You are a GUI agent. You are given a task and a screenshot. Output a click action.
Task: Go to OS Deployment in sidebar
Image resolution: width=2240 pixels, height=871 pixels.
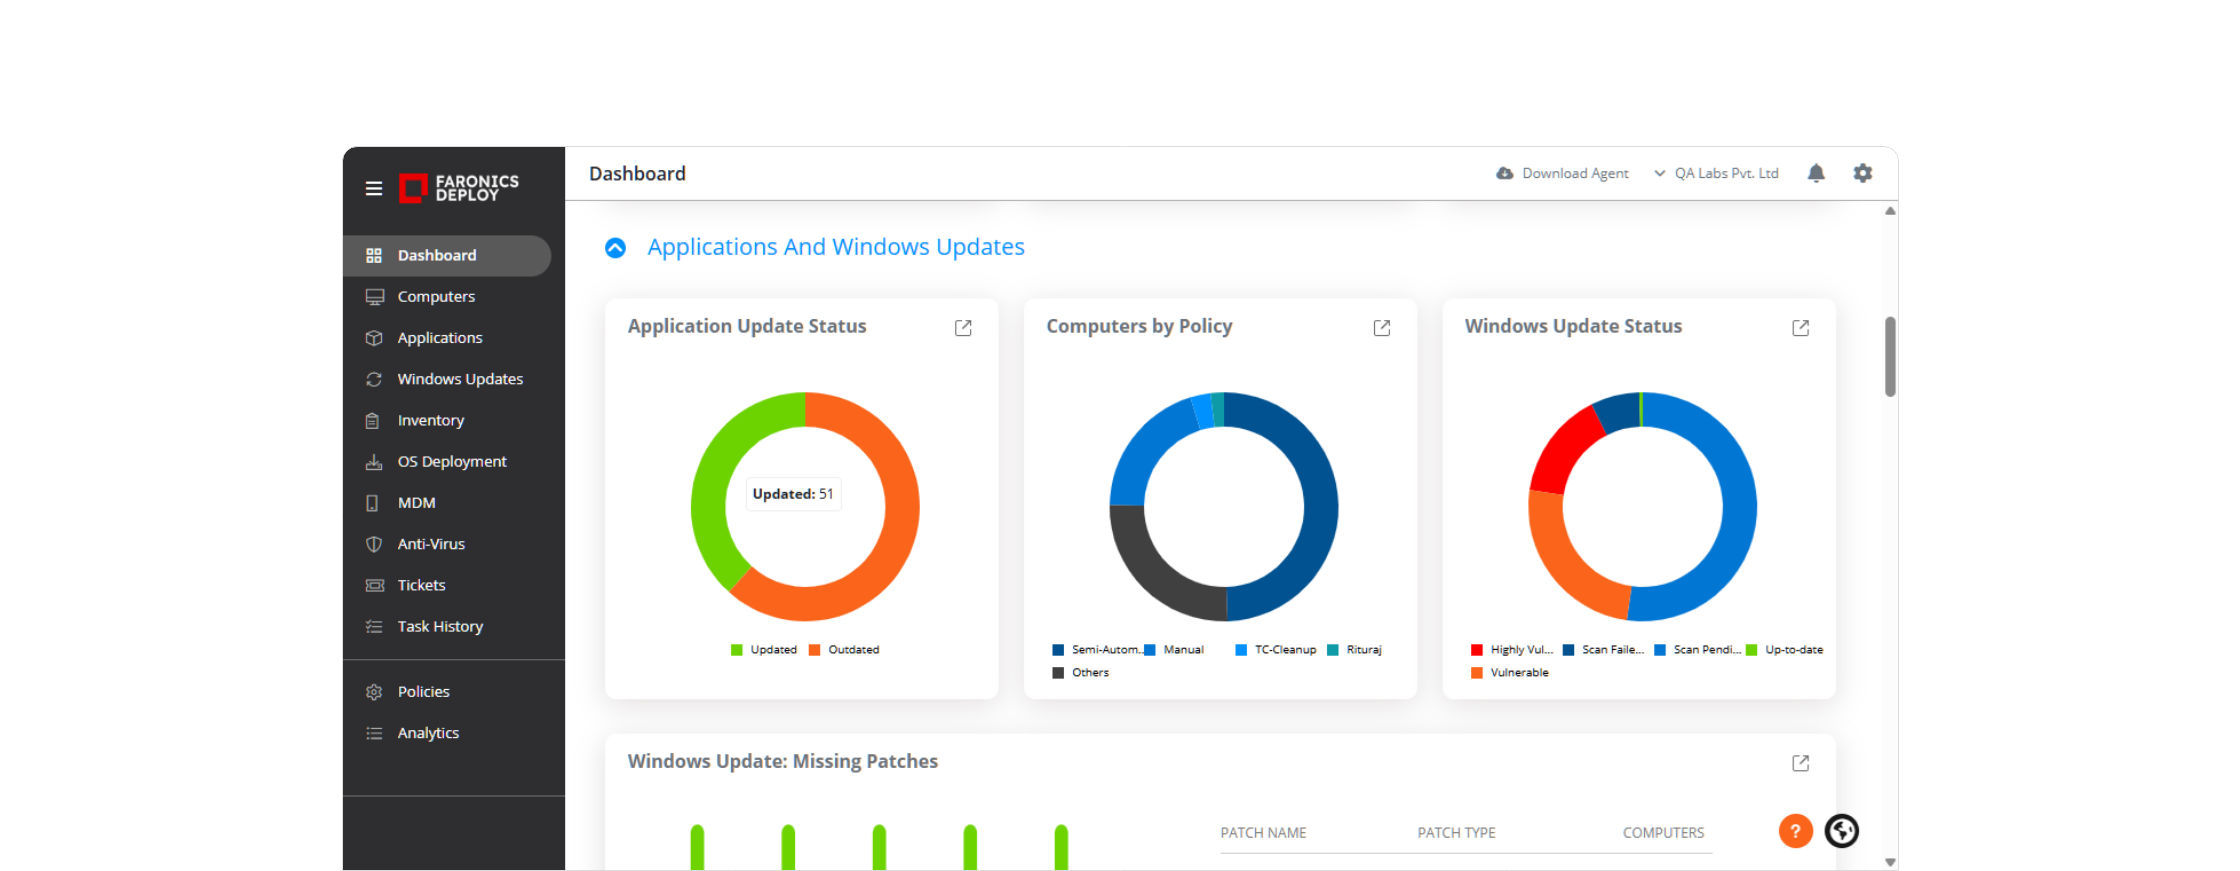(452, 461)
